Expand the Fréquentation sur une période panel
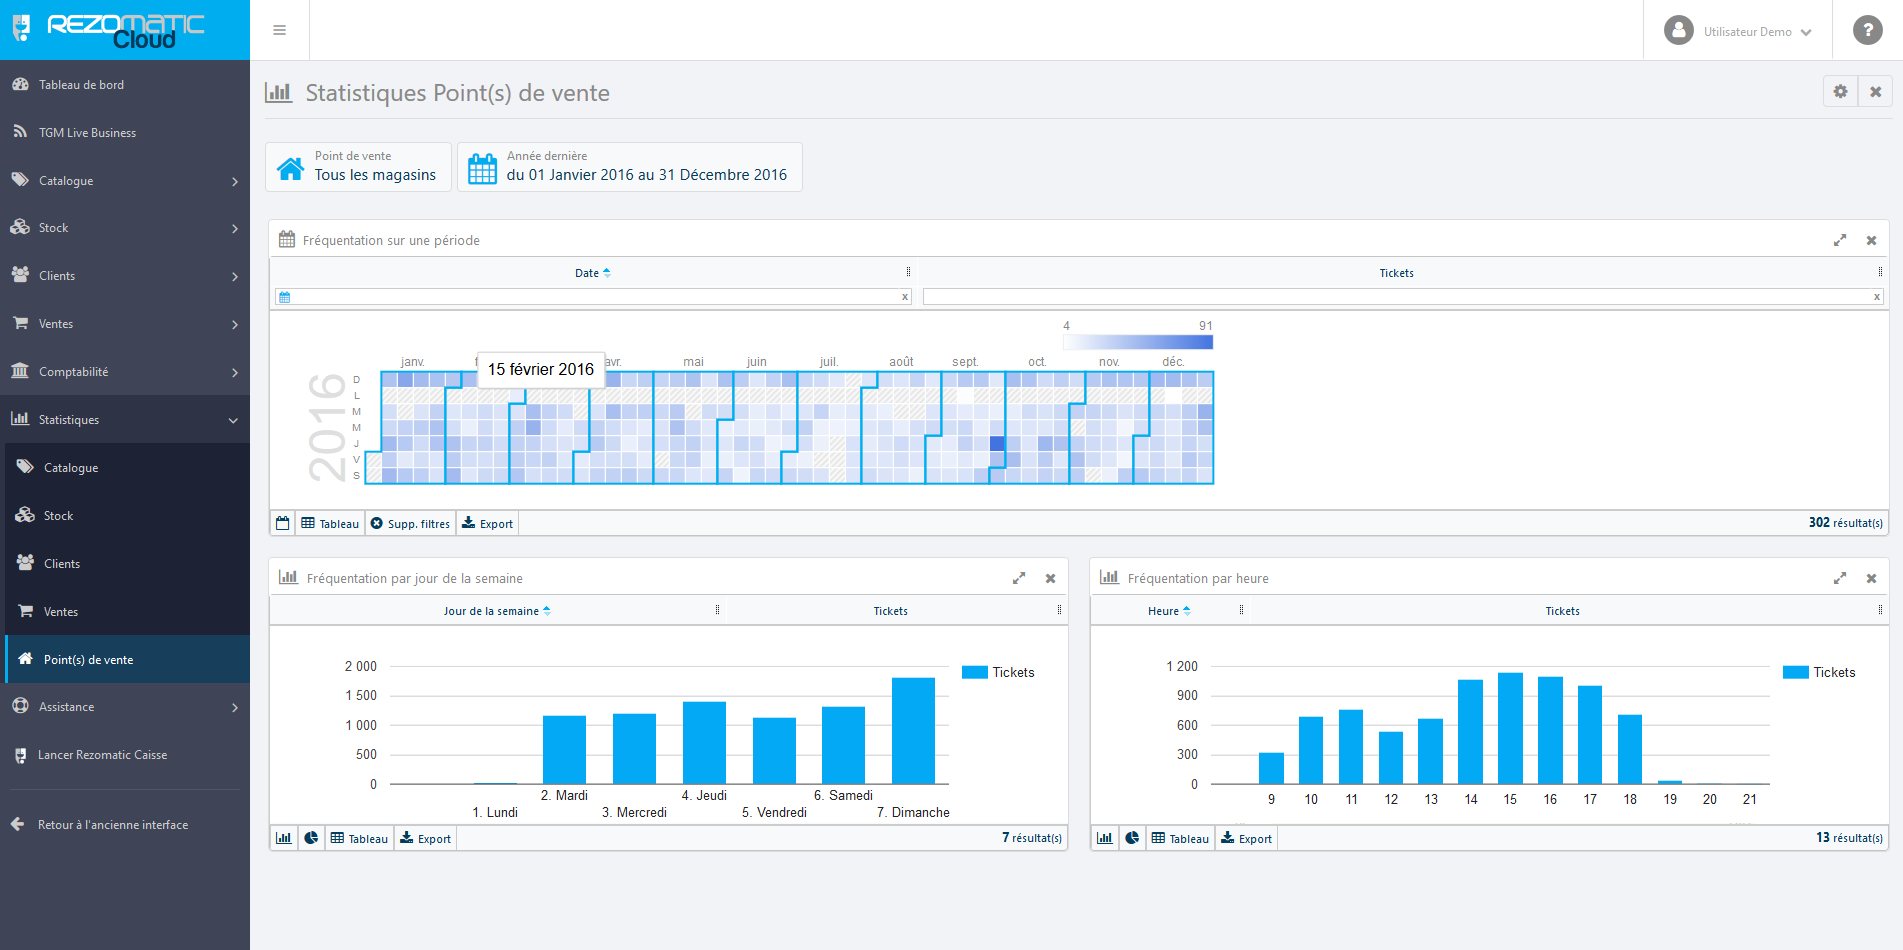 [1839, 240]
